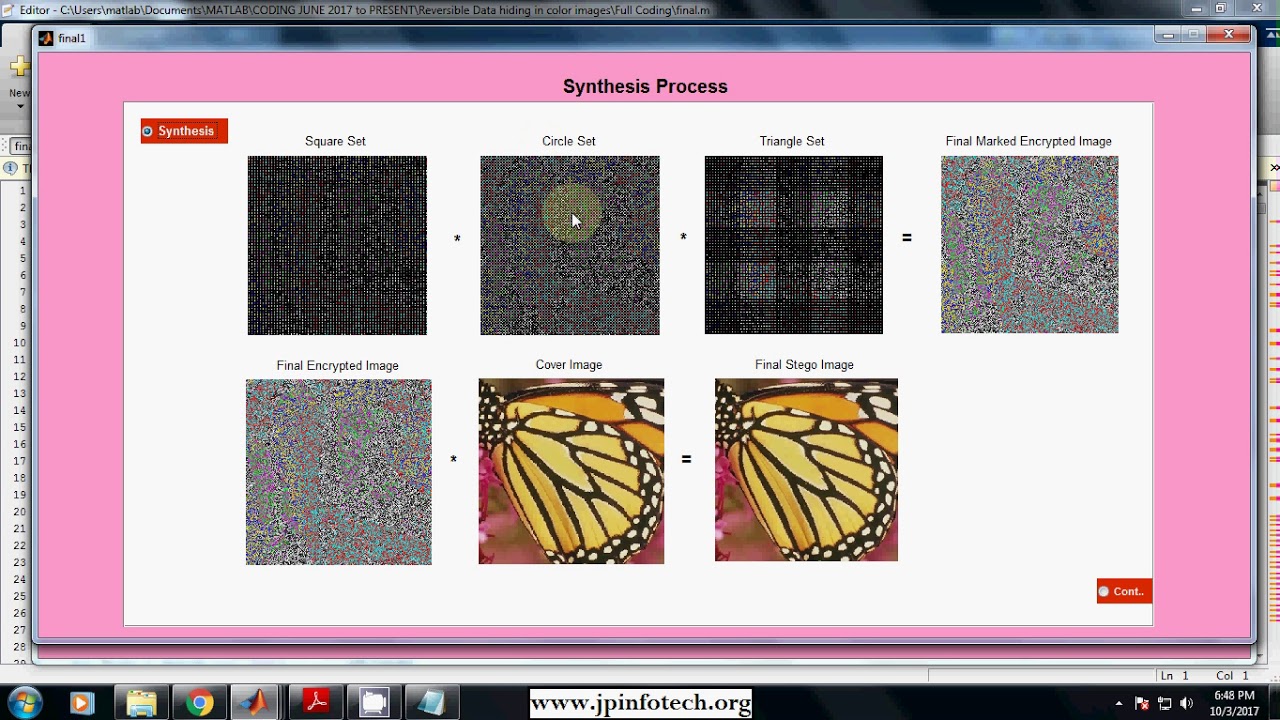Click the 'Final Marked Encrypted Image' label
Viewport: 1280px width, 720px height.
click(1029, 141)
